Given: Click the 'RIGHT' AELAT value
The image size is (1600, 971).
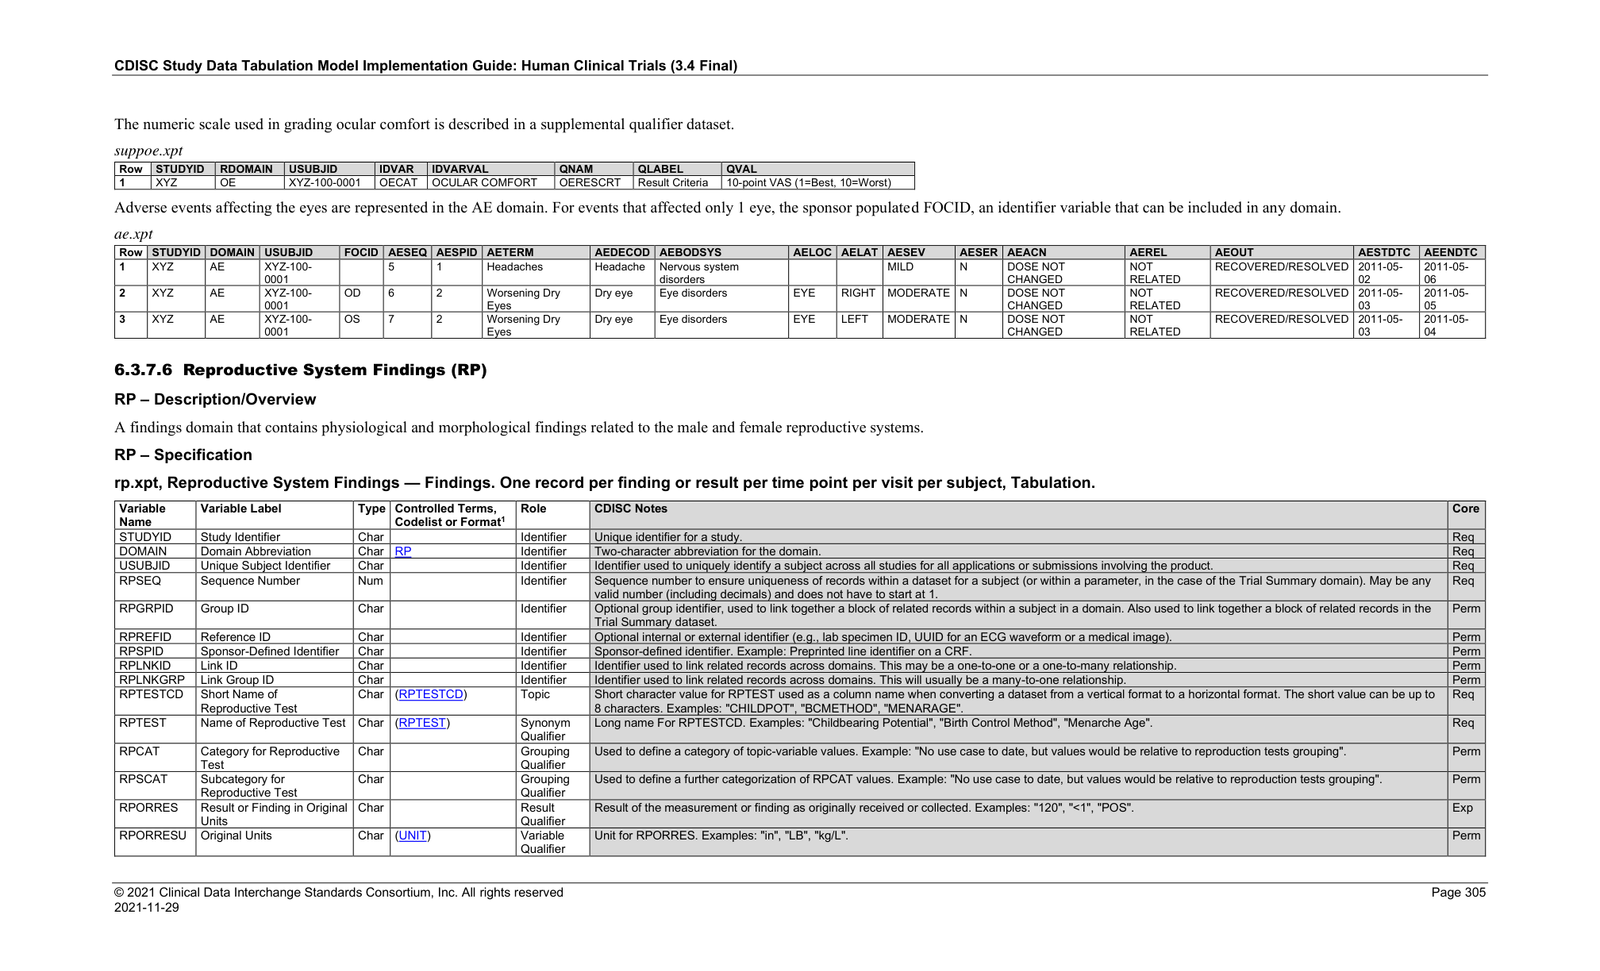Looking at the screenshot, I should click(858, 293).
